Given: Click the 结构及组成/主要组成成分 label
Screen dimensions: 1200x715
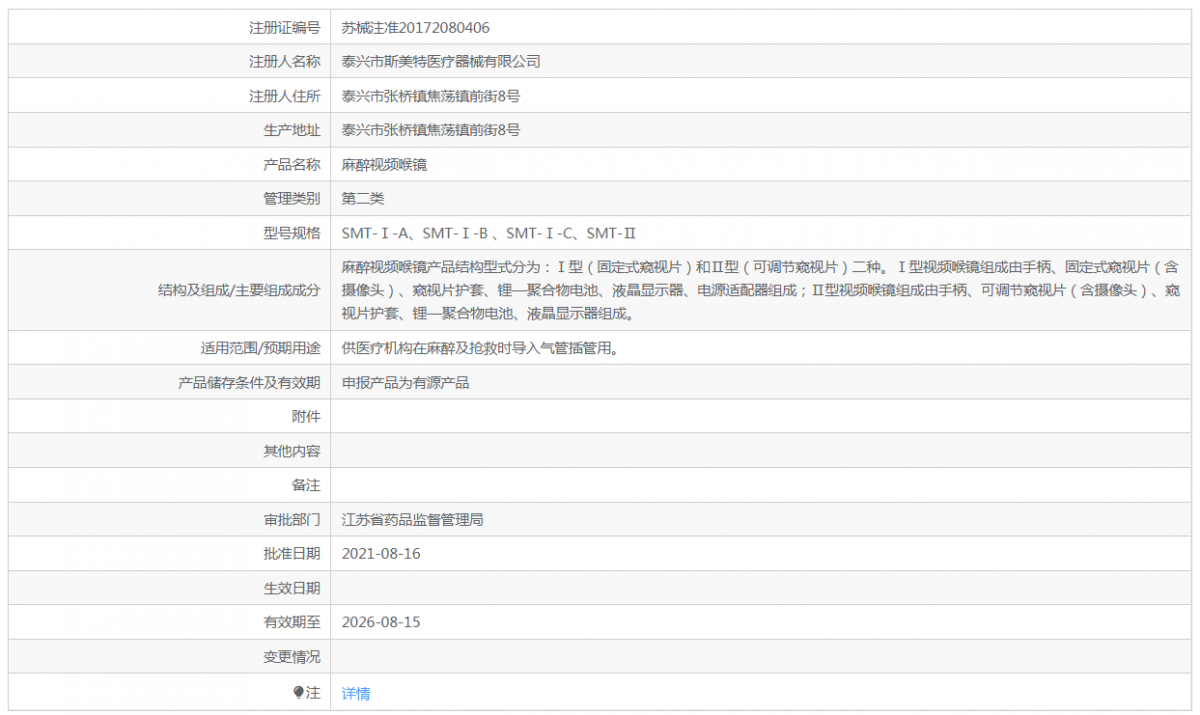Looking at the screenshot, I should 239,290.
